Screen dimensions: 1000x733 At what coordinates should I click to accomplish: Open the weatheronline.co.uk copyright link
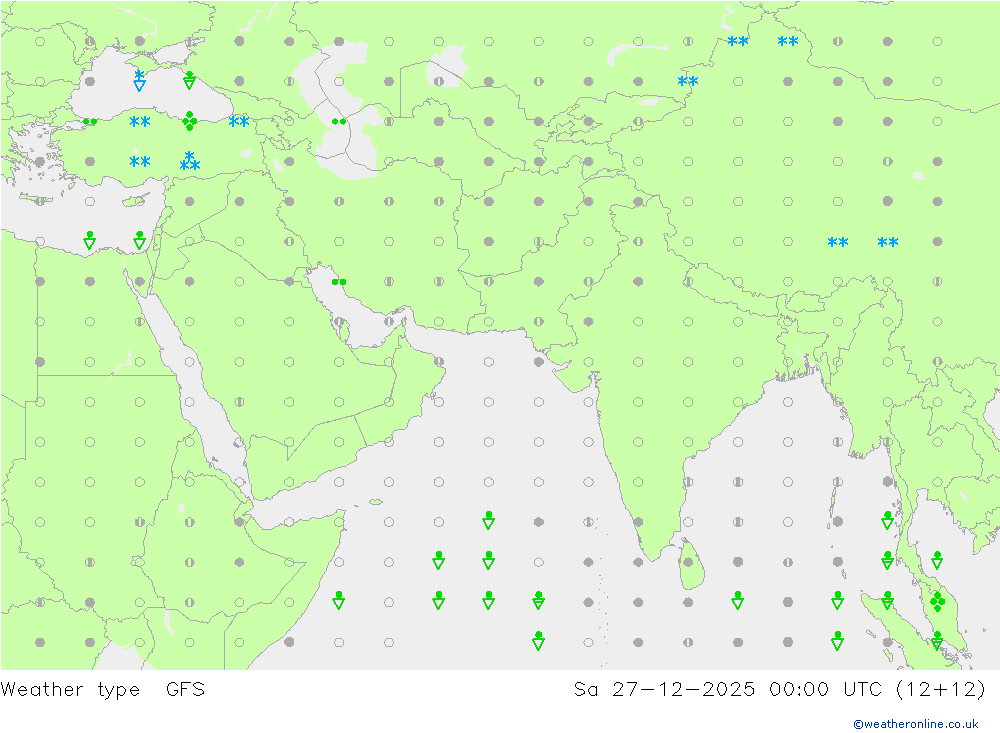(916, 724)
